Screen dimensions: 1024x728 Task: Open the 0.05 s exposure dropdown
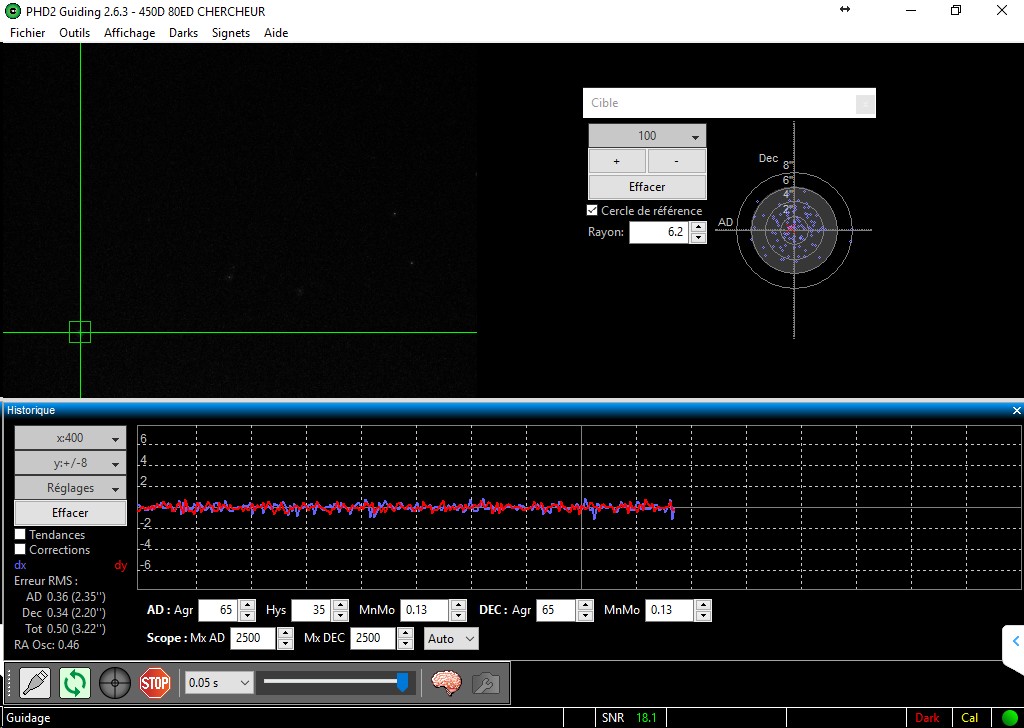[x=218, y=683]
